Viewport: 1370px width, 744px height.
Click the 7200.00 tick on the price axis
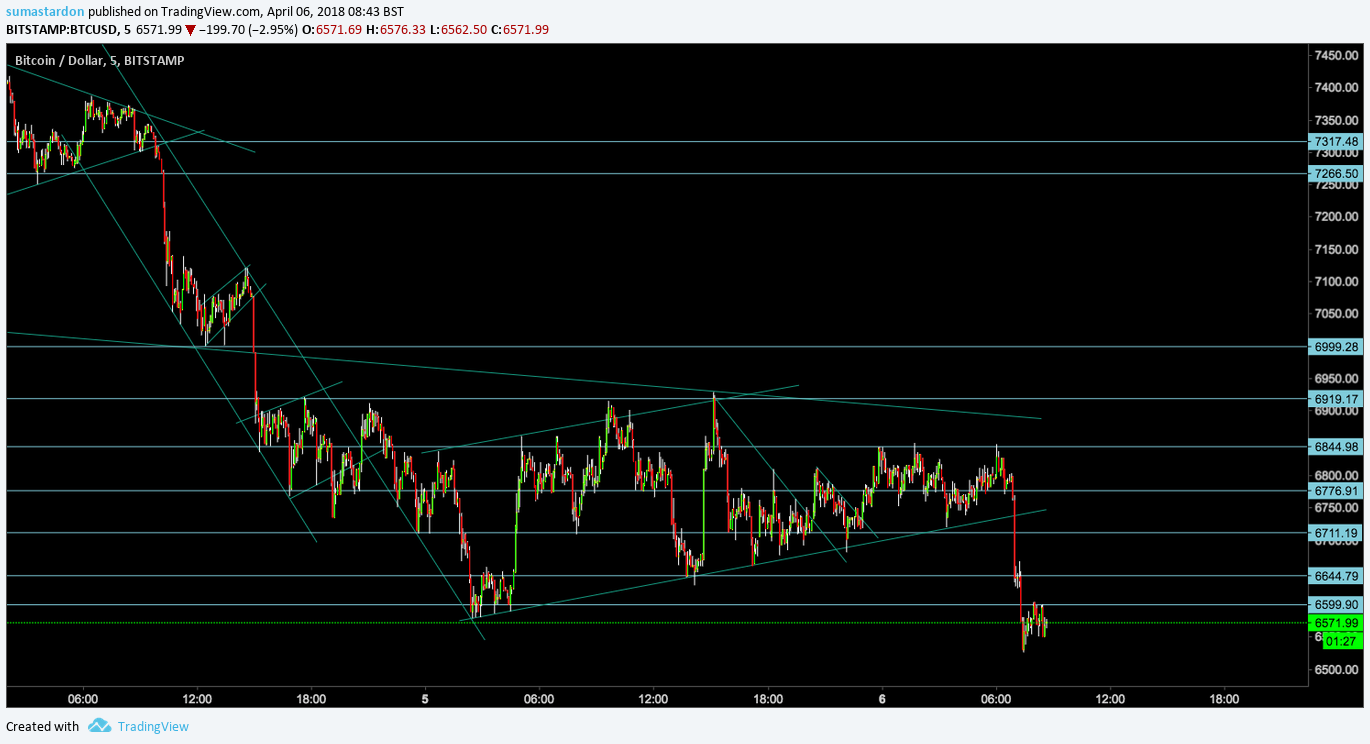tap(1336, 217)
